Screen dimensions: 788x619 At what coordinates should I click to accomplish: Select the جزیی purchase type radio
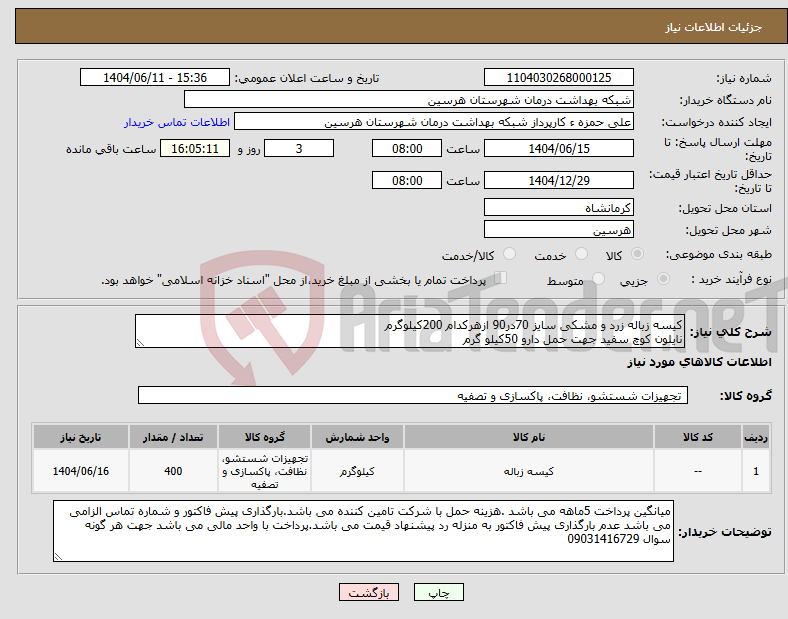[x=663, y=278]
